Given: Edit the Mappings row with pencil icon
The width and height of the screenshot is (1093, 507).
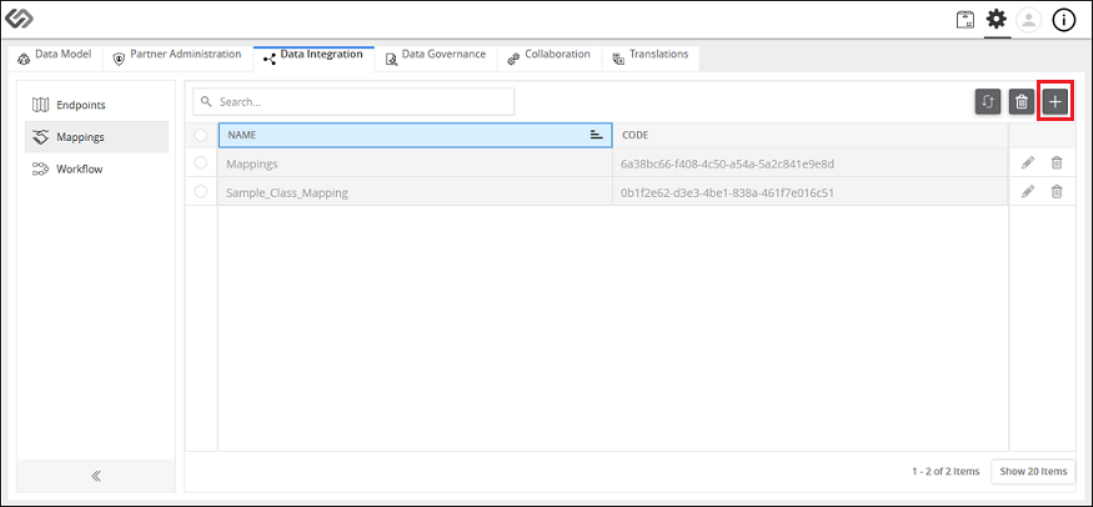Looking at the screenshot, I should (1027, 163).
